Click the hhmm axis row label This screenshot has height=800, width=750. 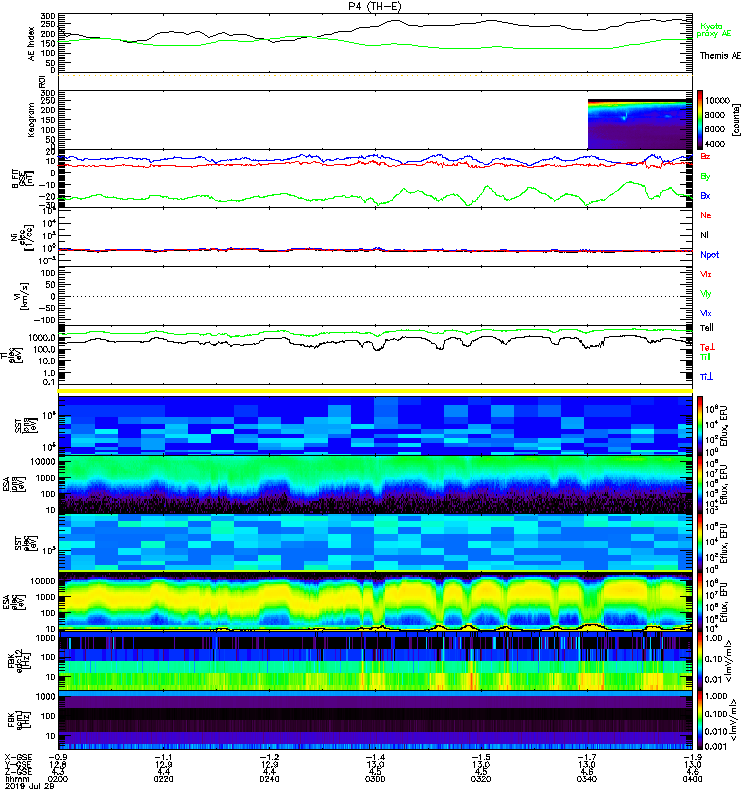17,779
